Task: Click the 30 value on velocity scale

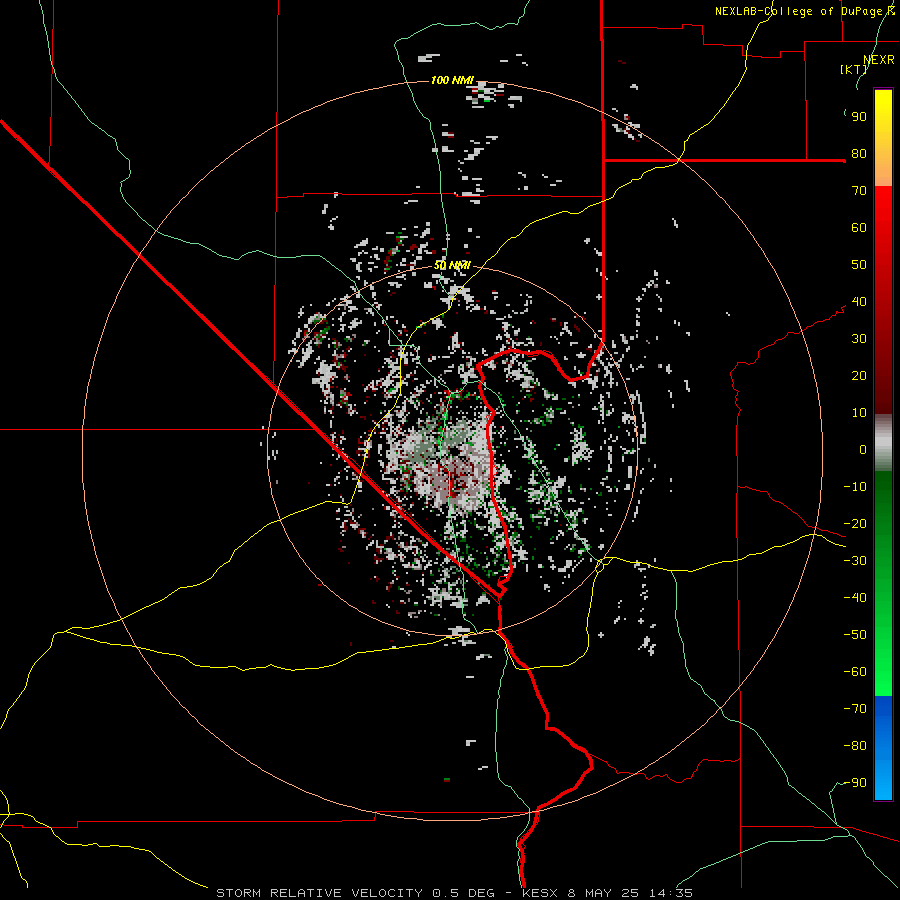Action: pos(859,339)
